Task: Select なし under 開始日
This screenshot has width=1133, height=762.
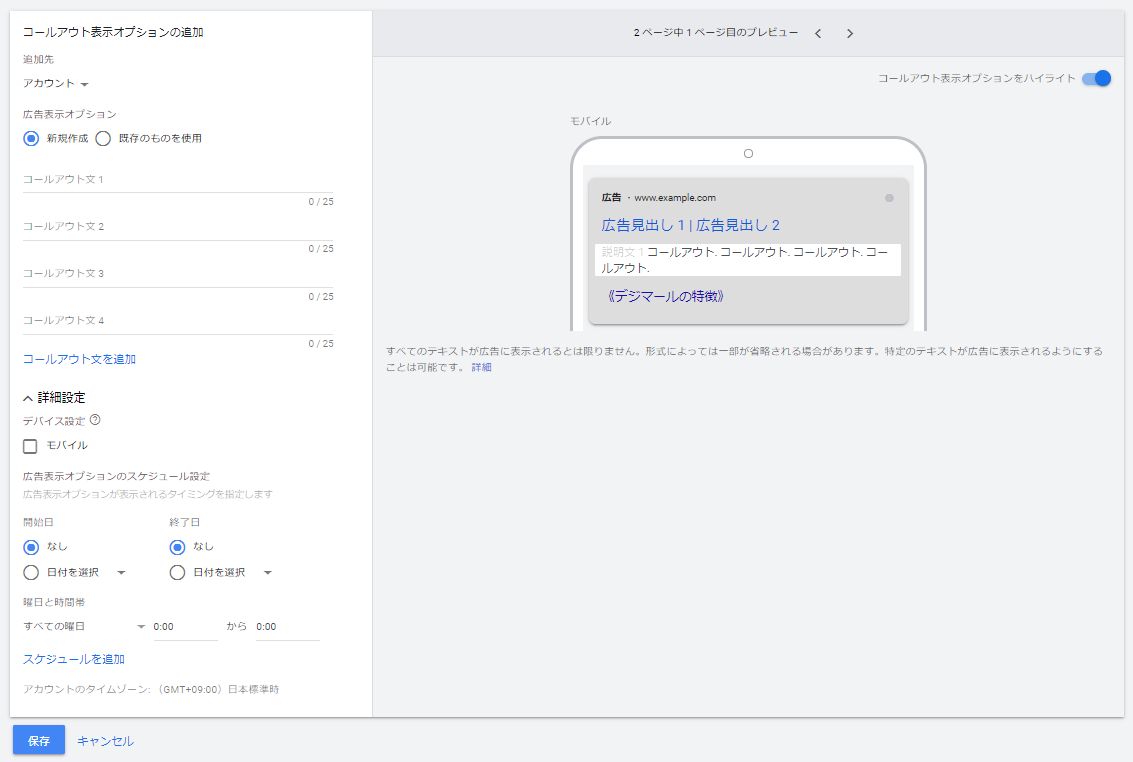Action: pos(31,547)
